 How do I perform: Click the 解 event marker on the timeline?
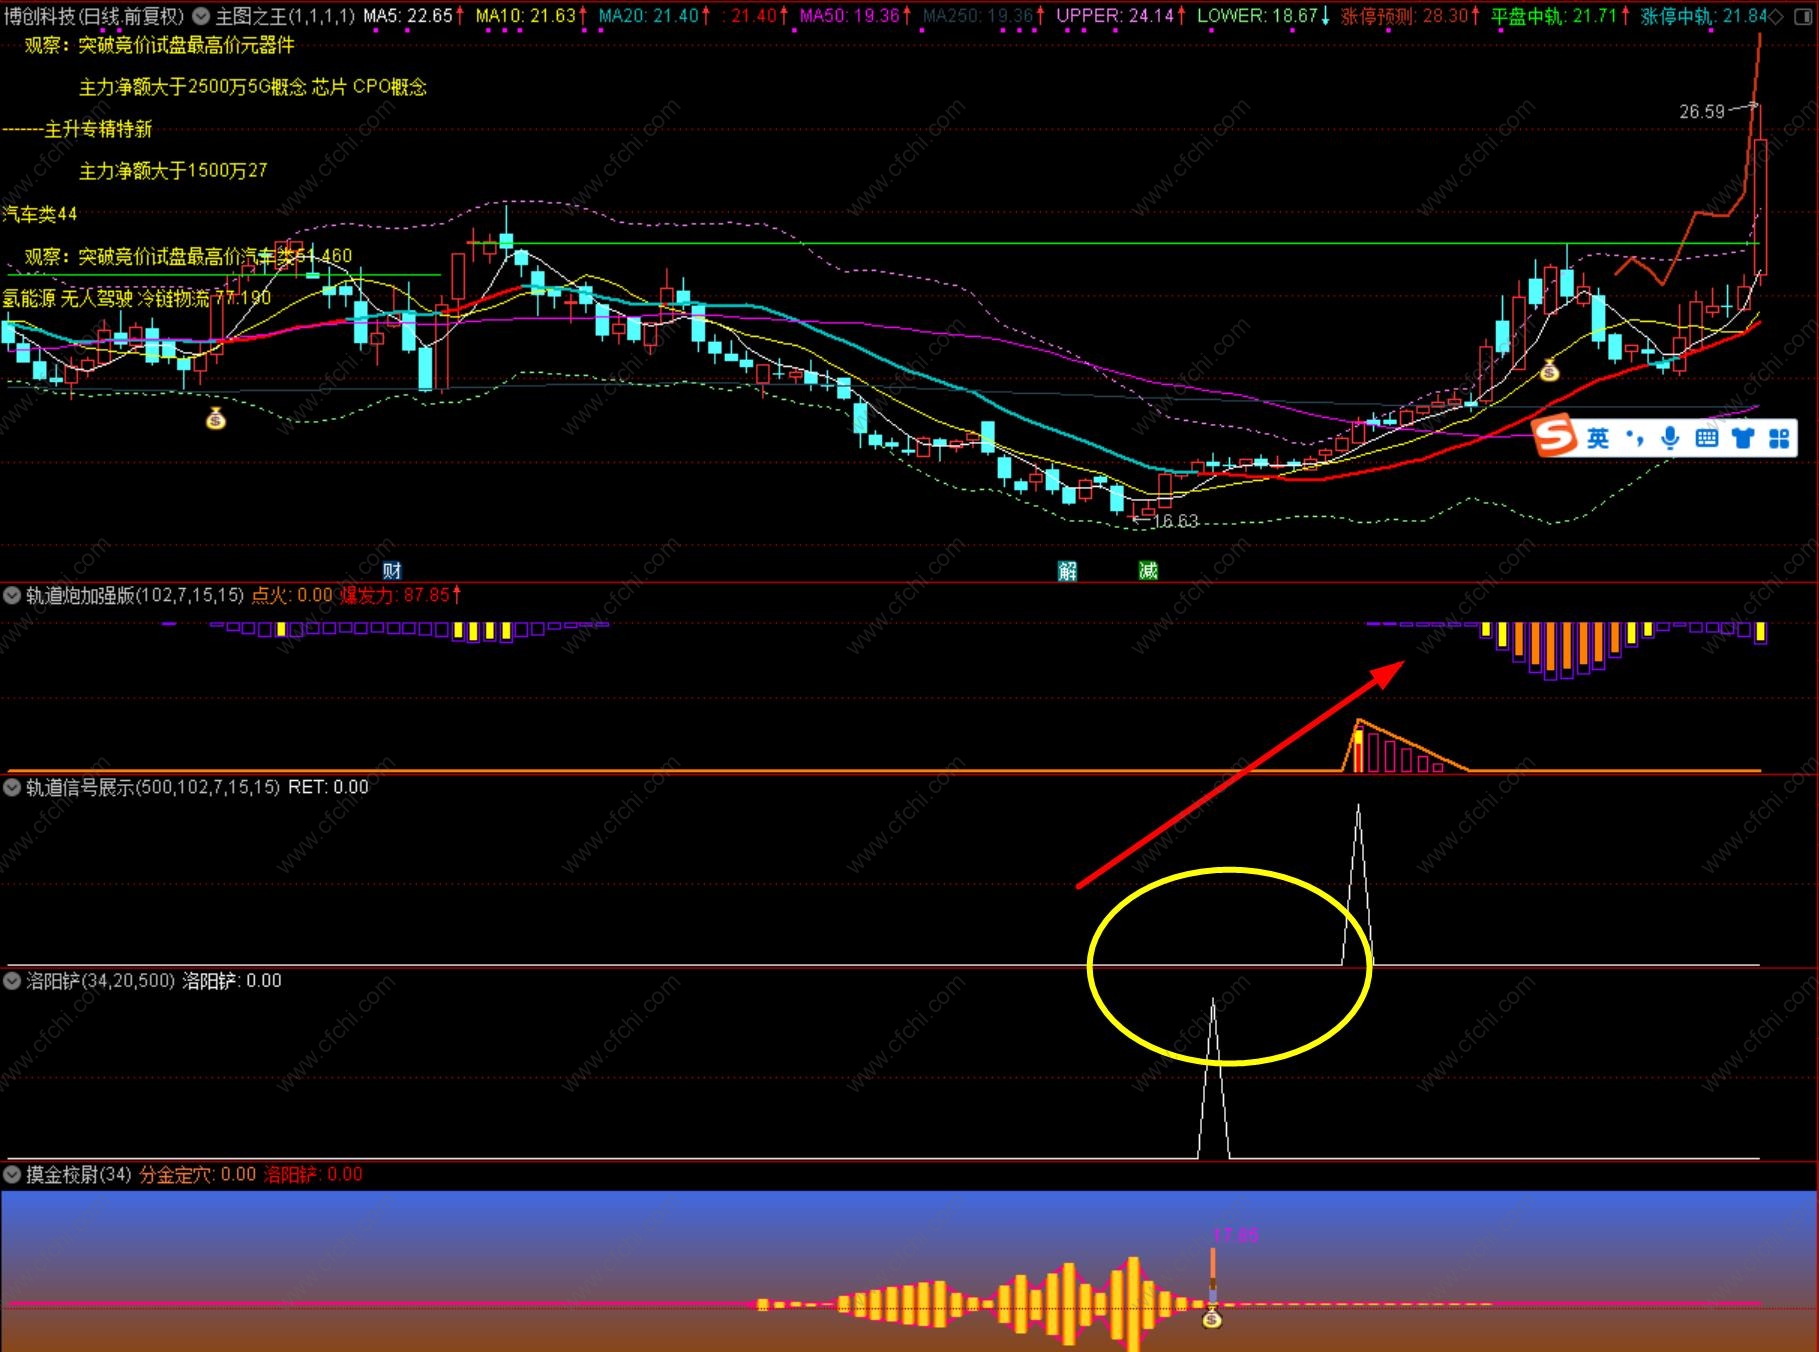pos(1068,571)
